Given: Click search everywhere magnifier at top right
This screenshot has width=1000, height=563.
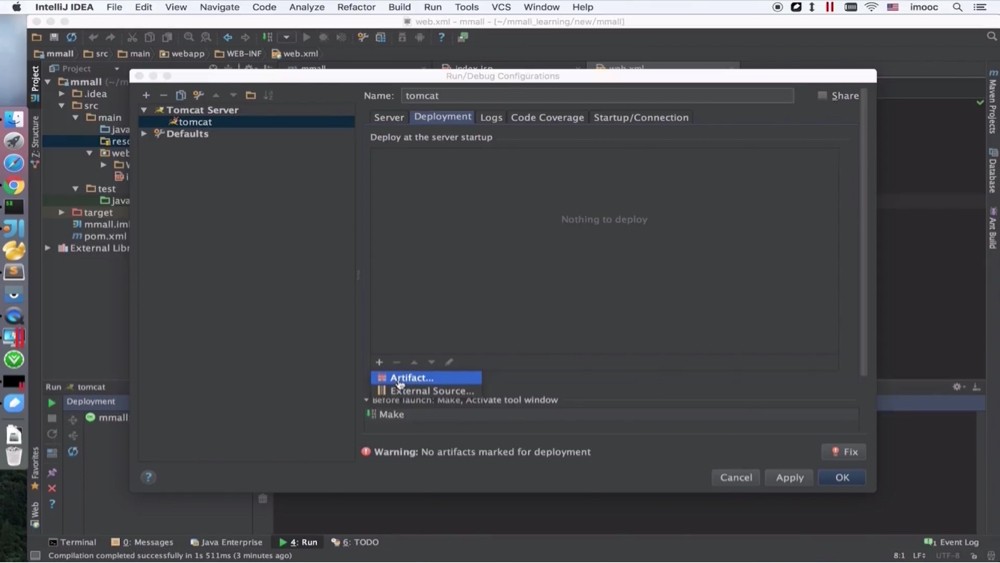Looking at the screenshot, I should pyautogui.click(x=991, y=37).
